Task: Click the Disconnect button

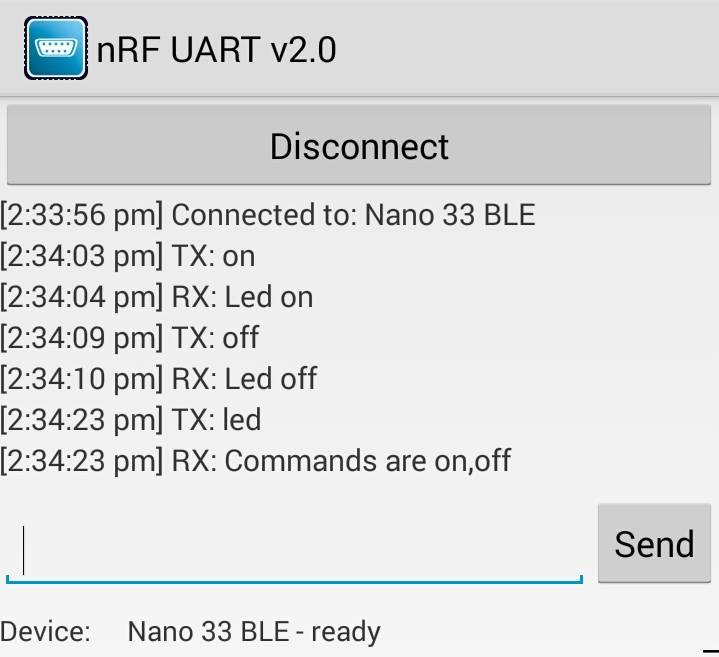Action: point(359,145)
